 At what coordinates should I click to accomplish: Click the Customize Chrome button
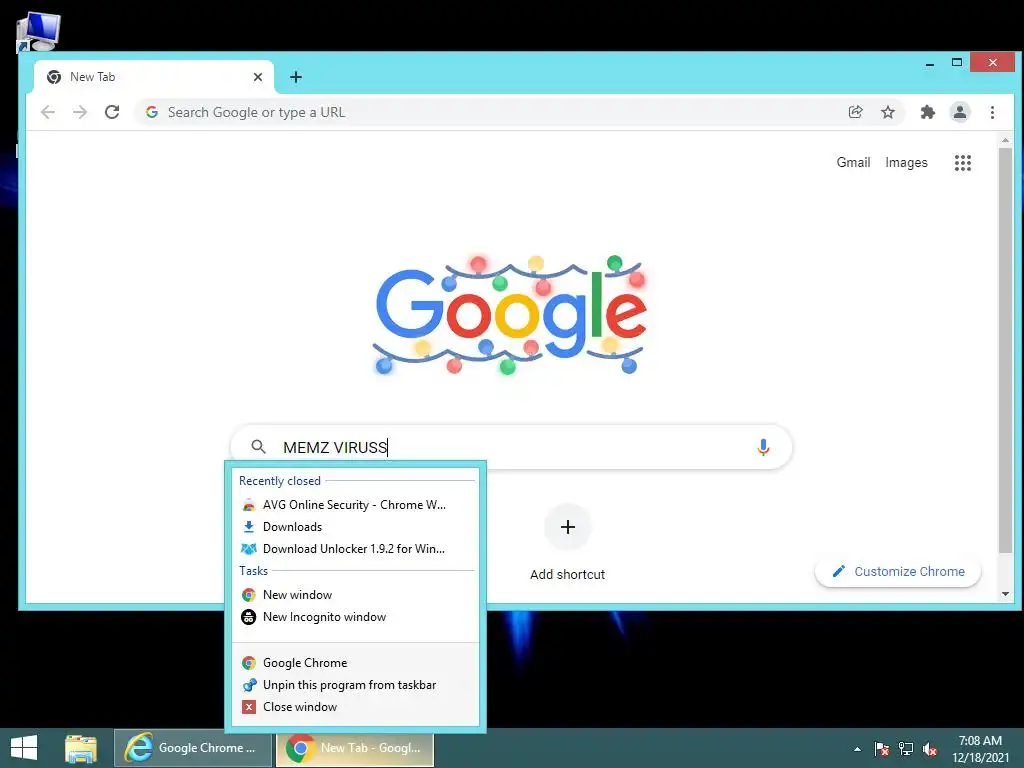pos(898,571)
